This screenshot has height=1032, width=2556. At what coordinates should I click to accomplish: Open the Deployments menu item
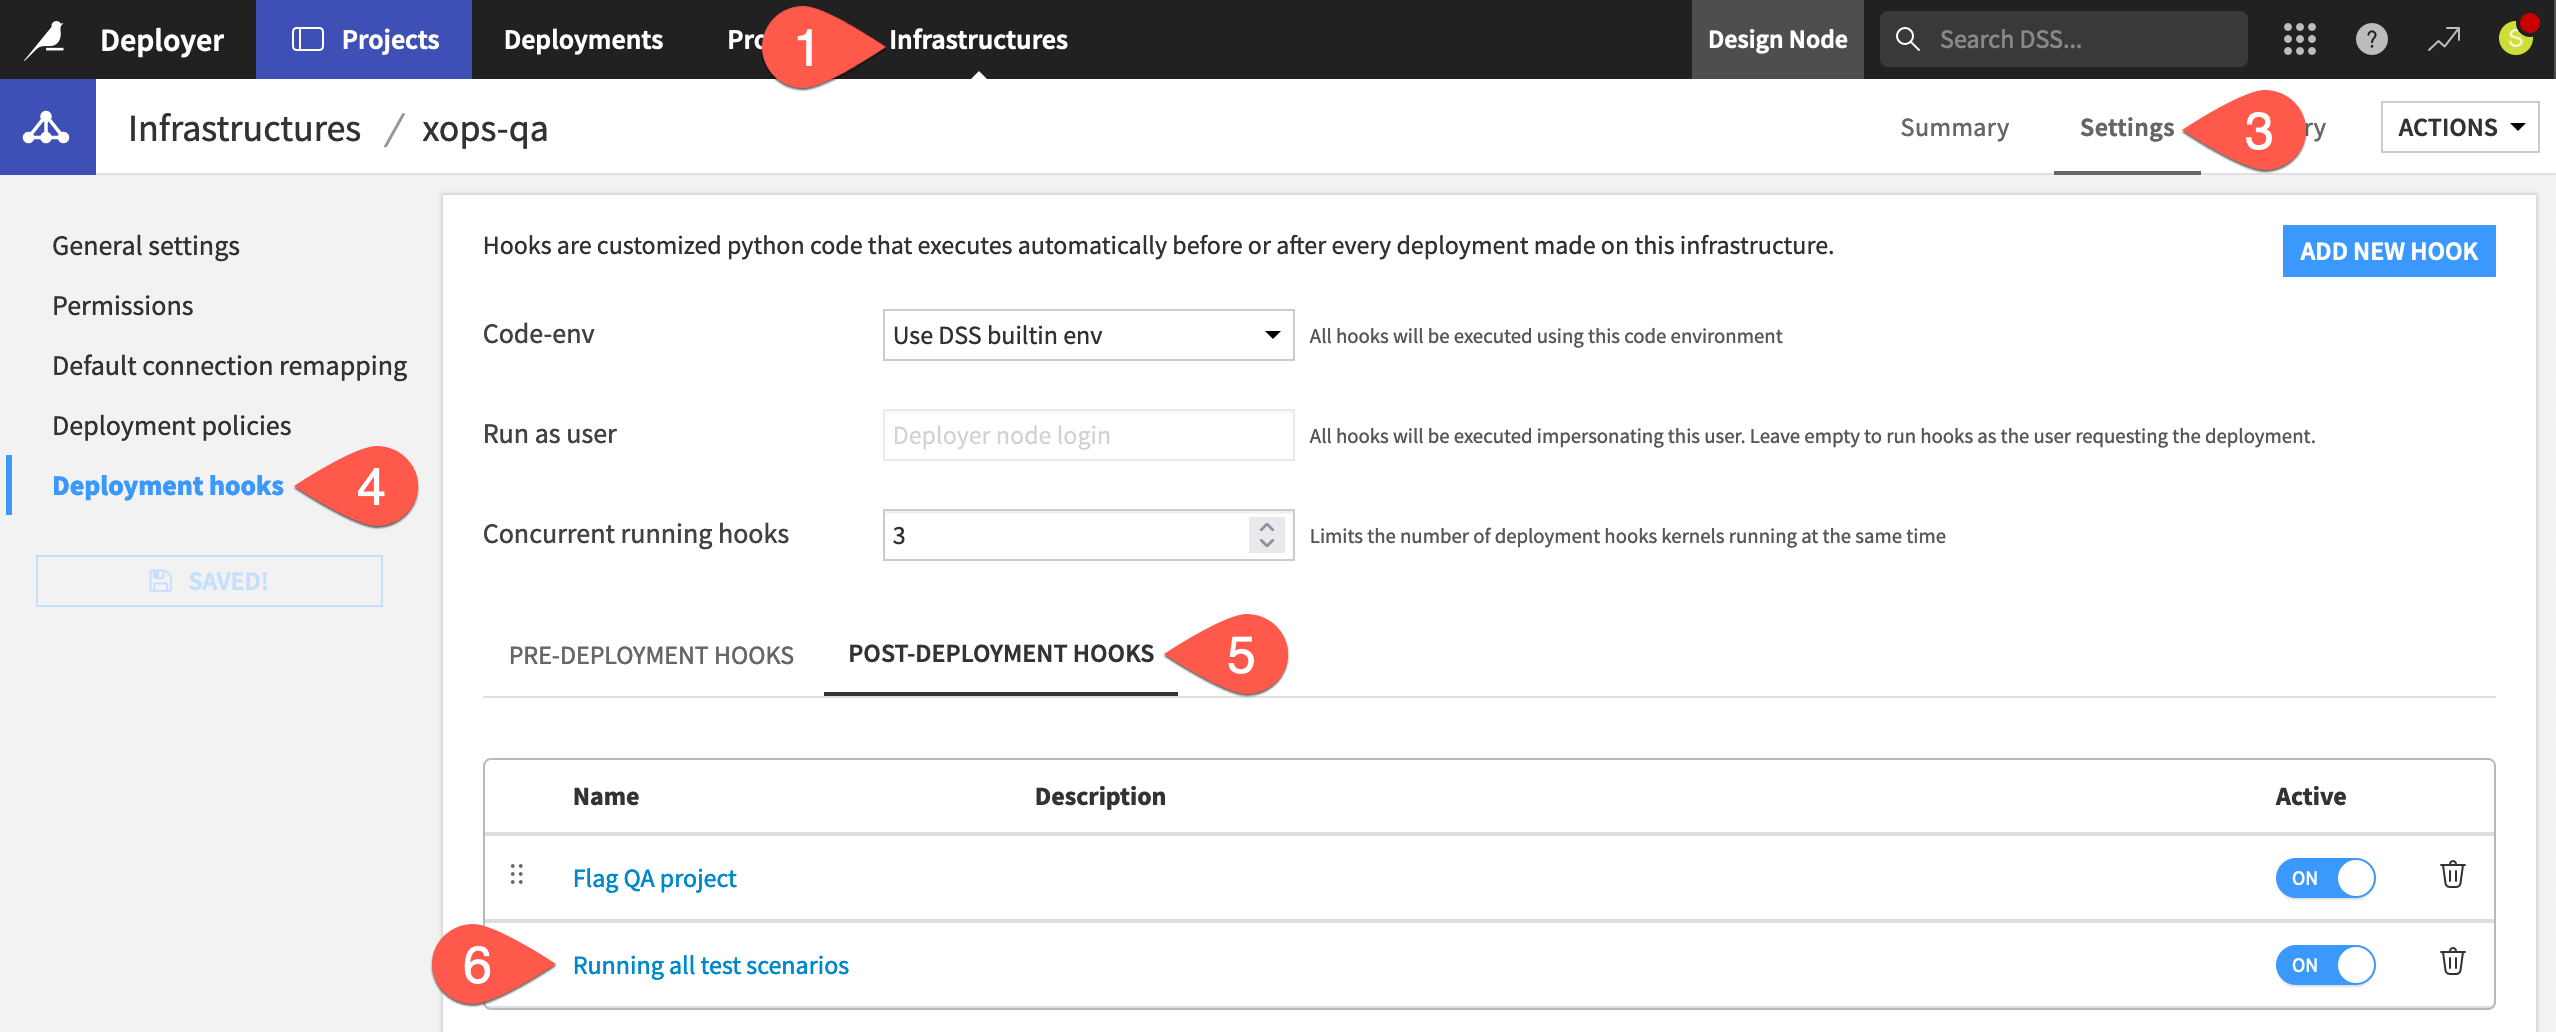(584, 39)
